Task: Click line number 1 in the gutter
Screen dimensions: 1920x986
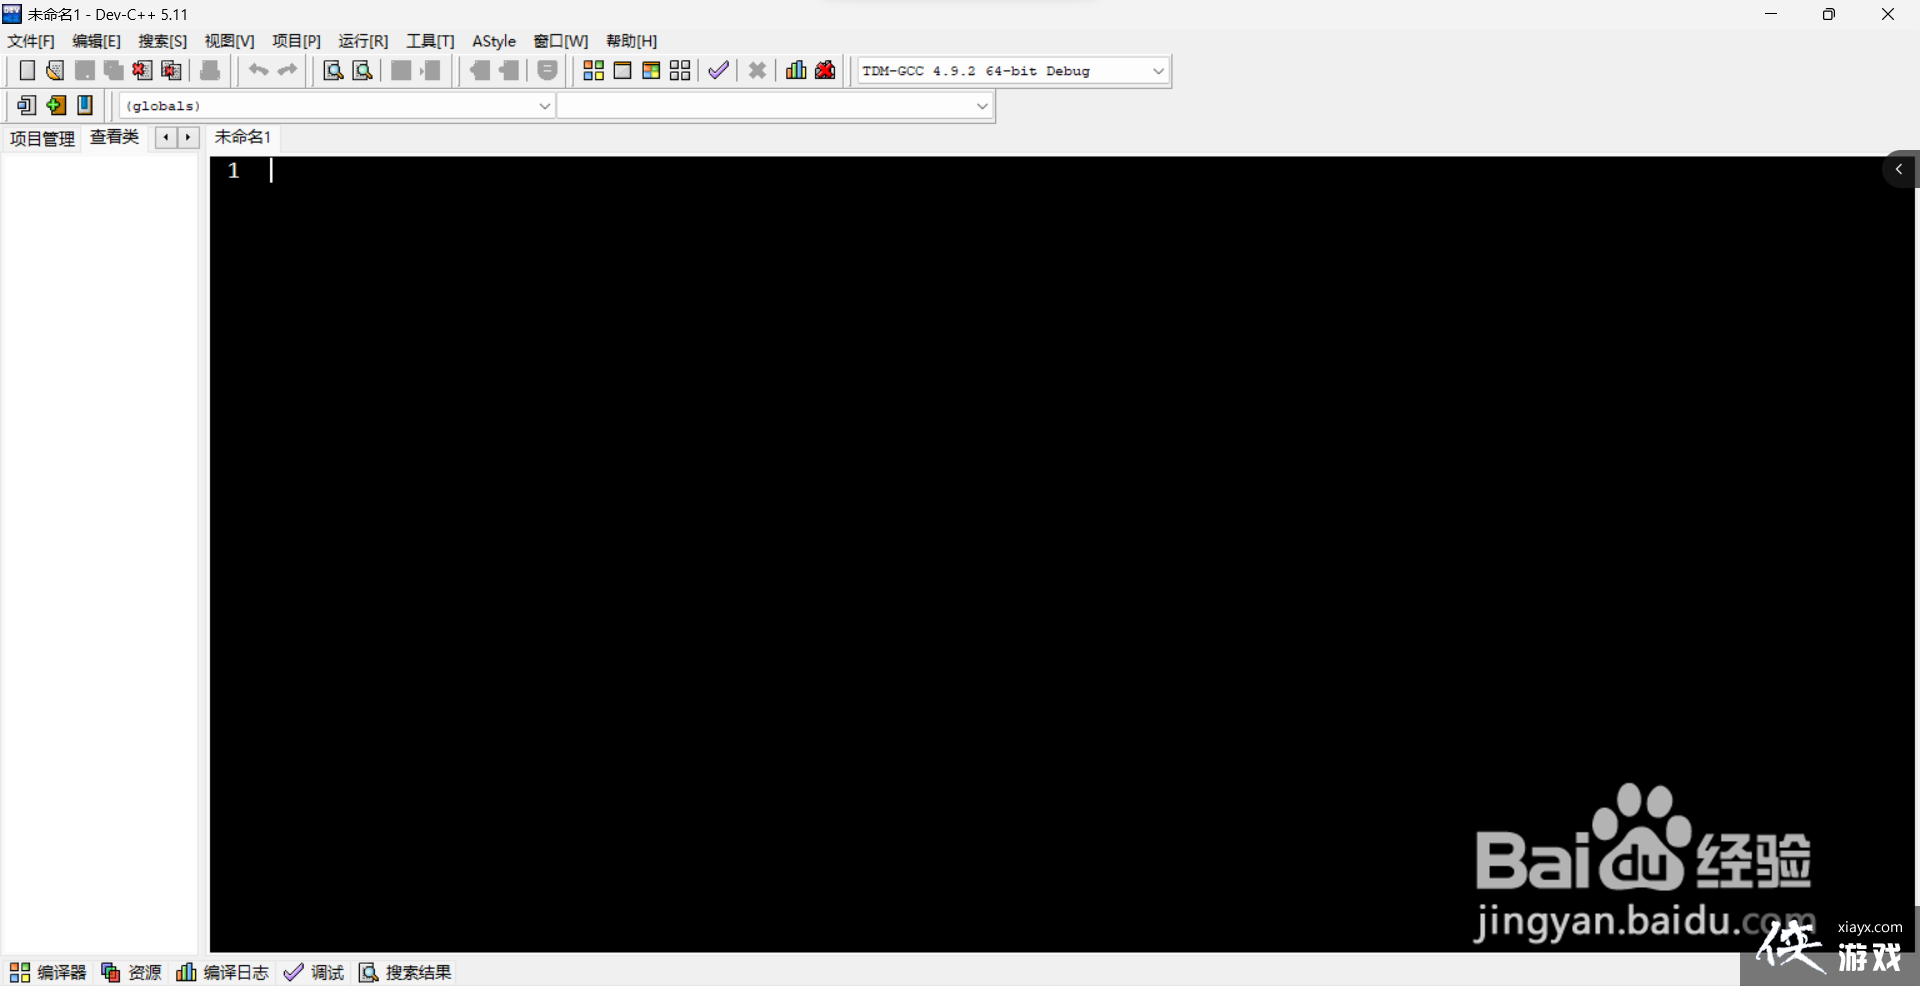Action: 233,171
